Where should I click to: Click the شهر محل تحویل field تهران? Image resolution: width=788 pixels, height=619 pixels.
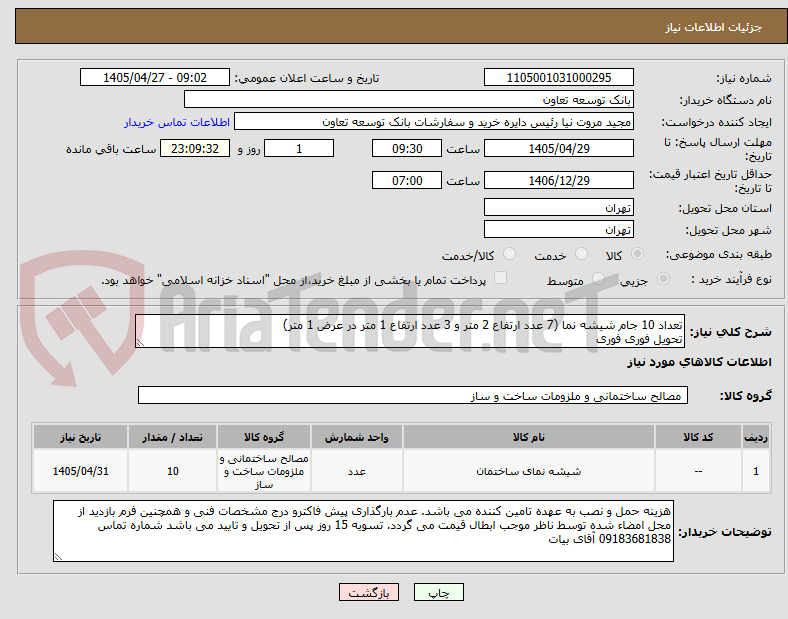coord(558,229)
